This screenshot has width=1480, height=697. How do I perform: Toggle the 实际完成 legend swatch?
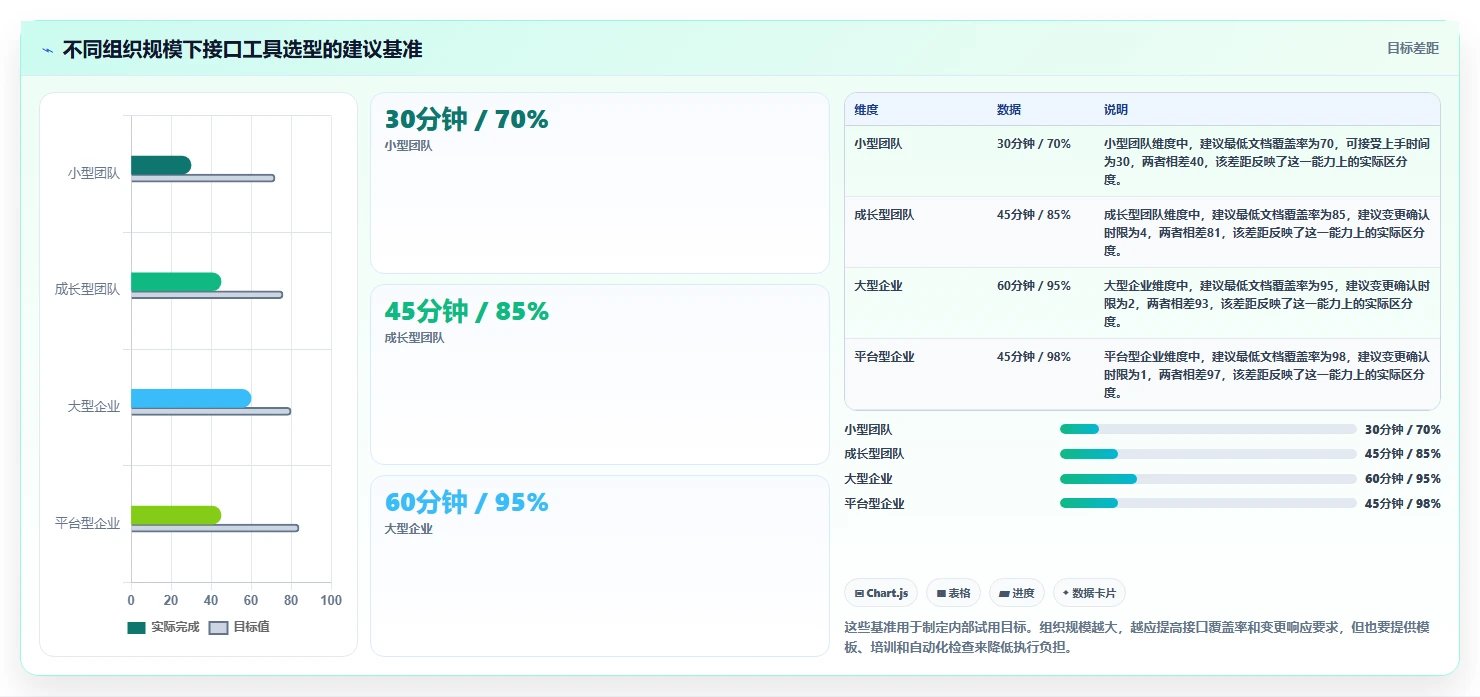(136, 627)
